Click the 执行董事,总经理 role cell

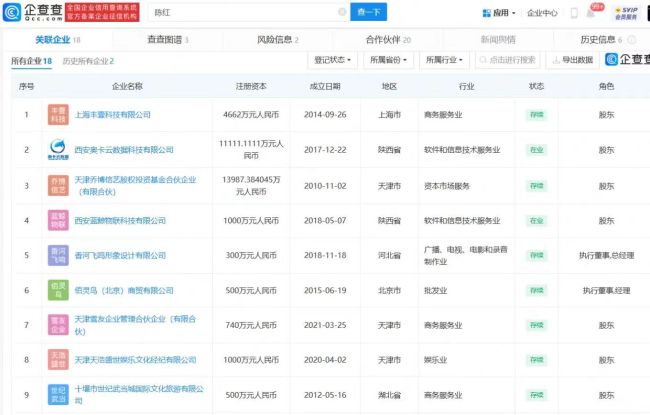606,255
